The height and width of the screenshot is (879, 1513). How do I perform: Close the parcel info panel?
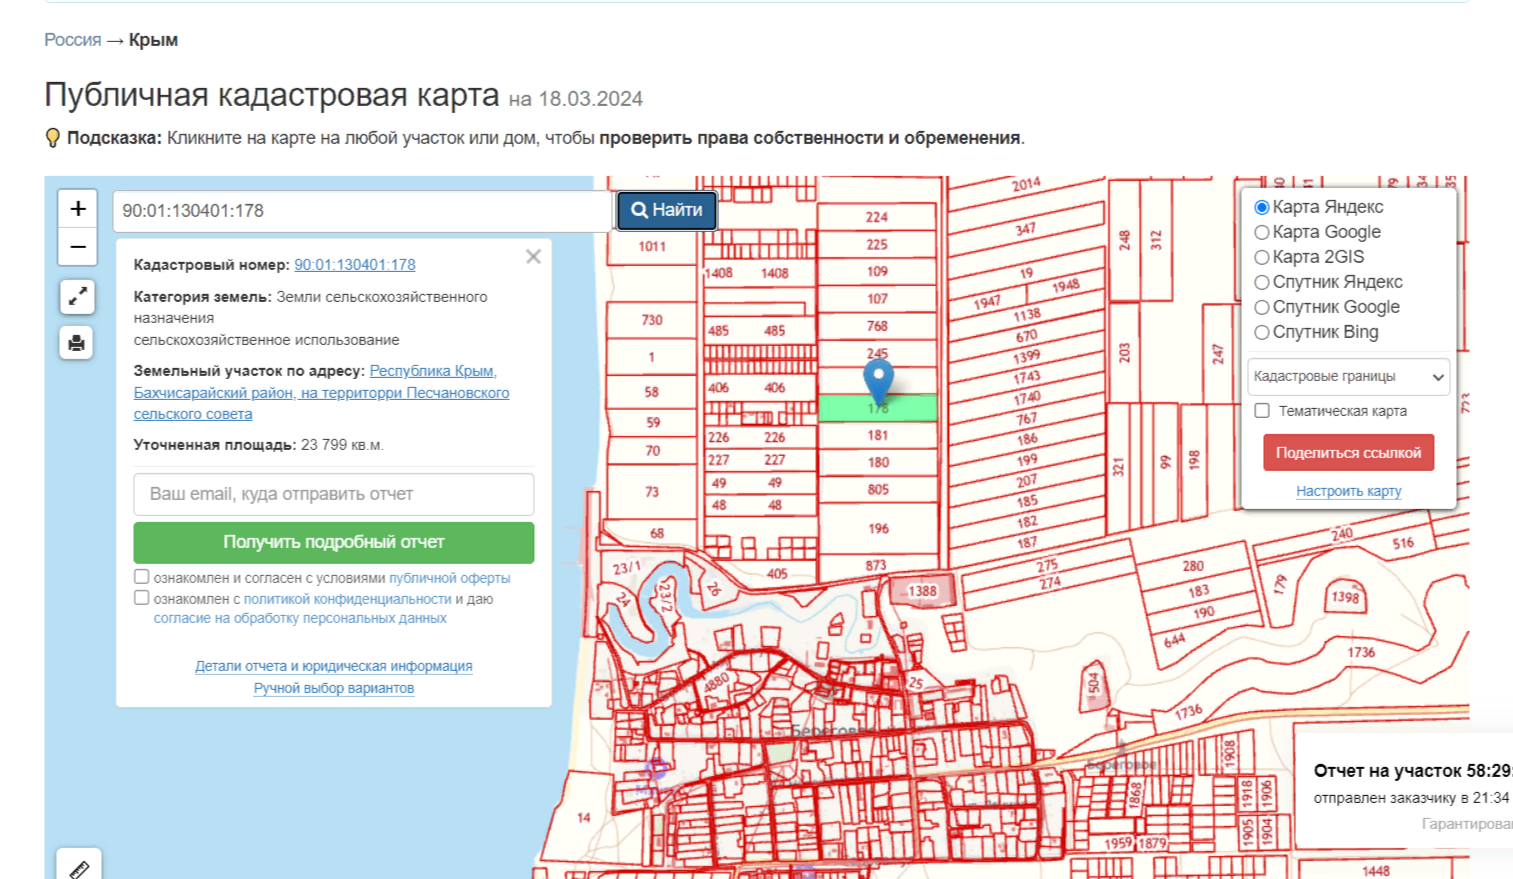pyautogui.click(x=534, y=257)
